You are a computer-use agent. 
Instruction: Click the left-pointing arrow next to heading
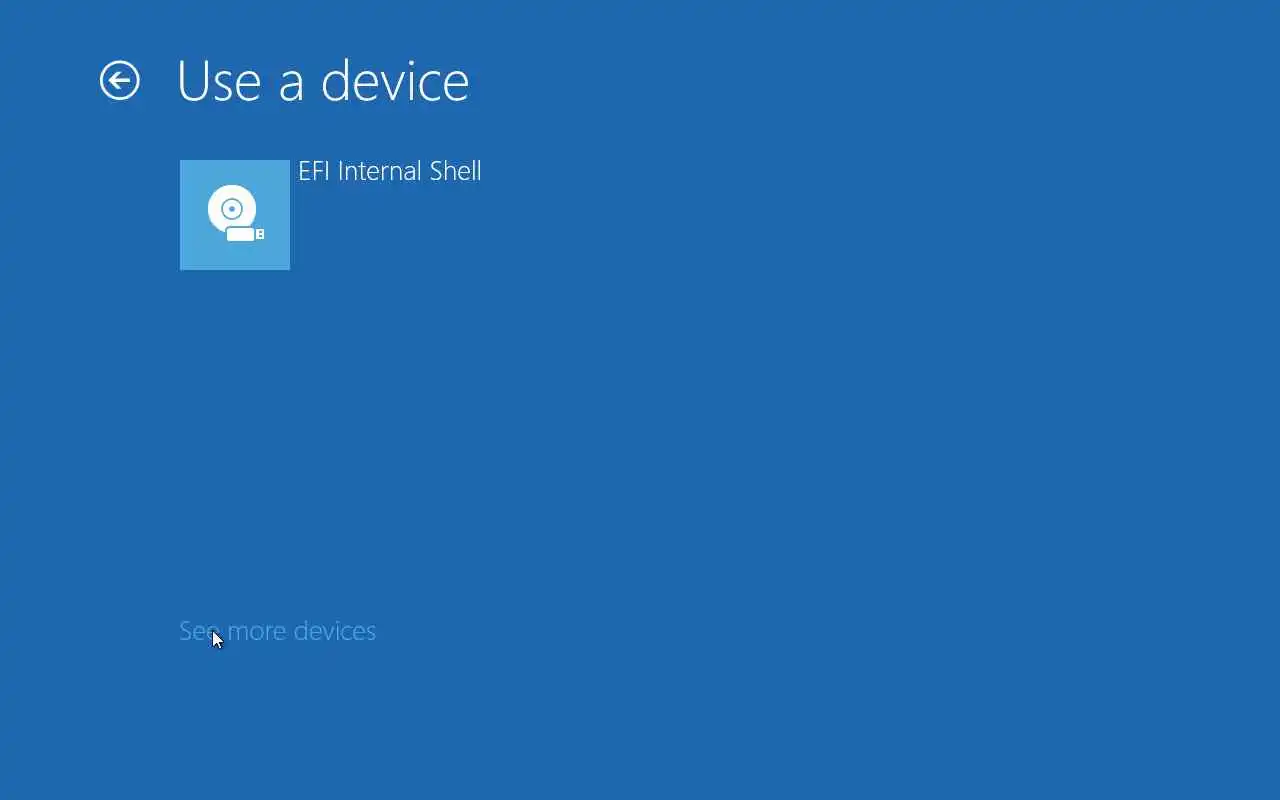tap(120, 81)
